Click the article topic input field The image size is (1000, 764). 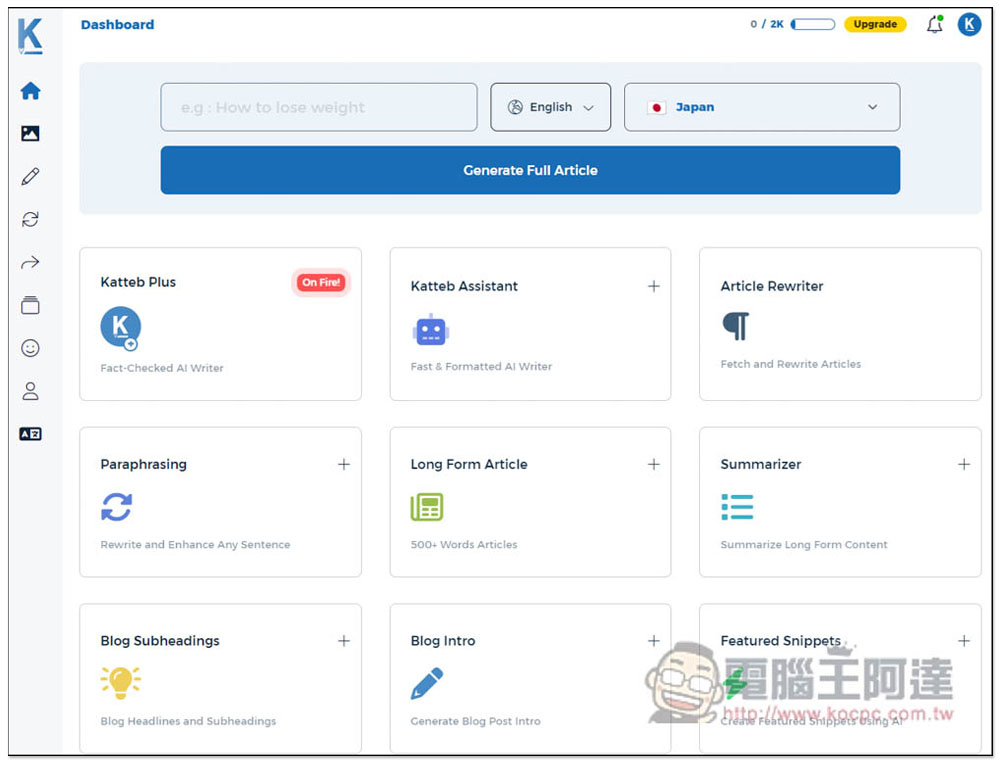(318, 107)
